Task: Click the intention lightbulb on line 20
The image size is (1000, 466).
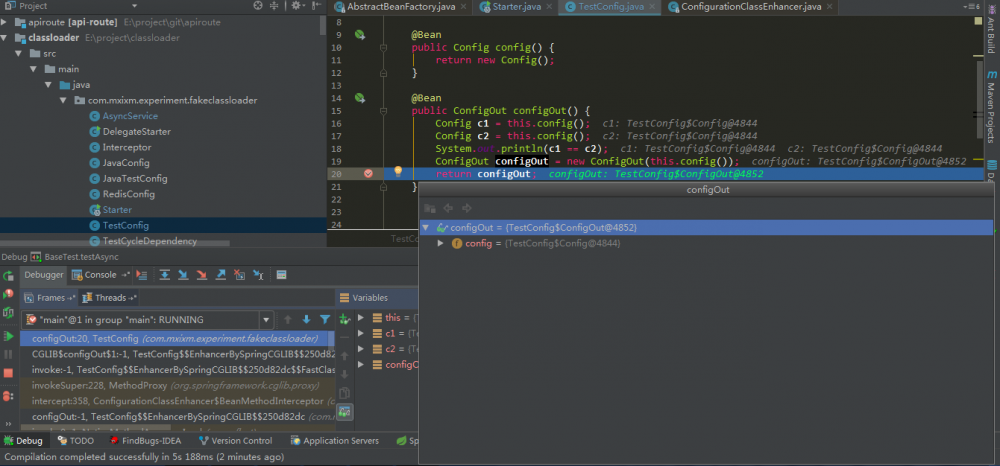Action: coord(397,173)
